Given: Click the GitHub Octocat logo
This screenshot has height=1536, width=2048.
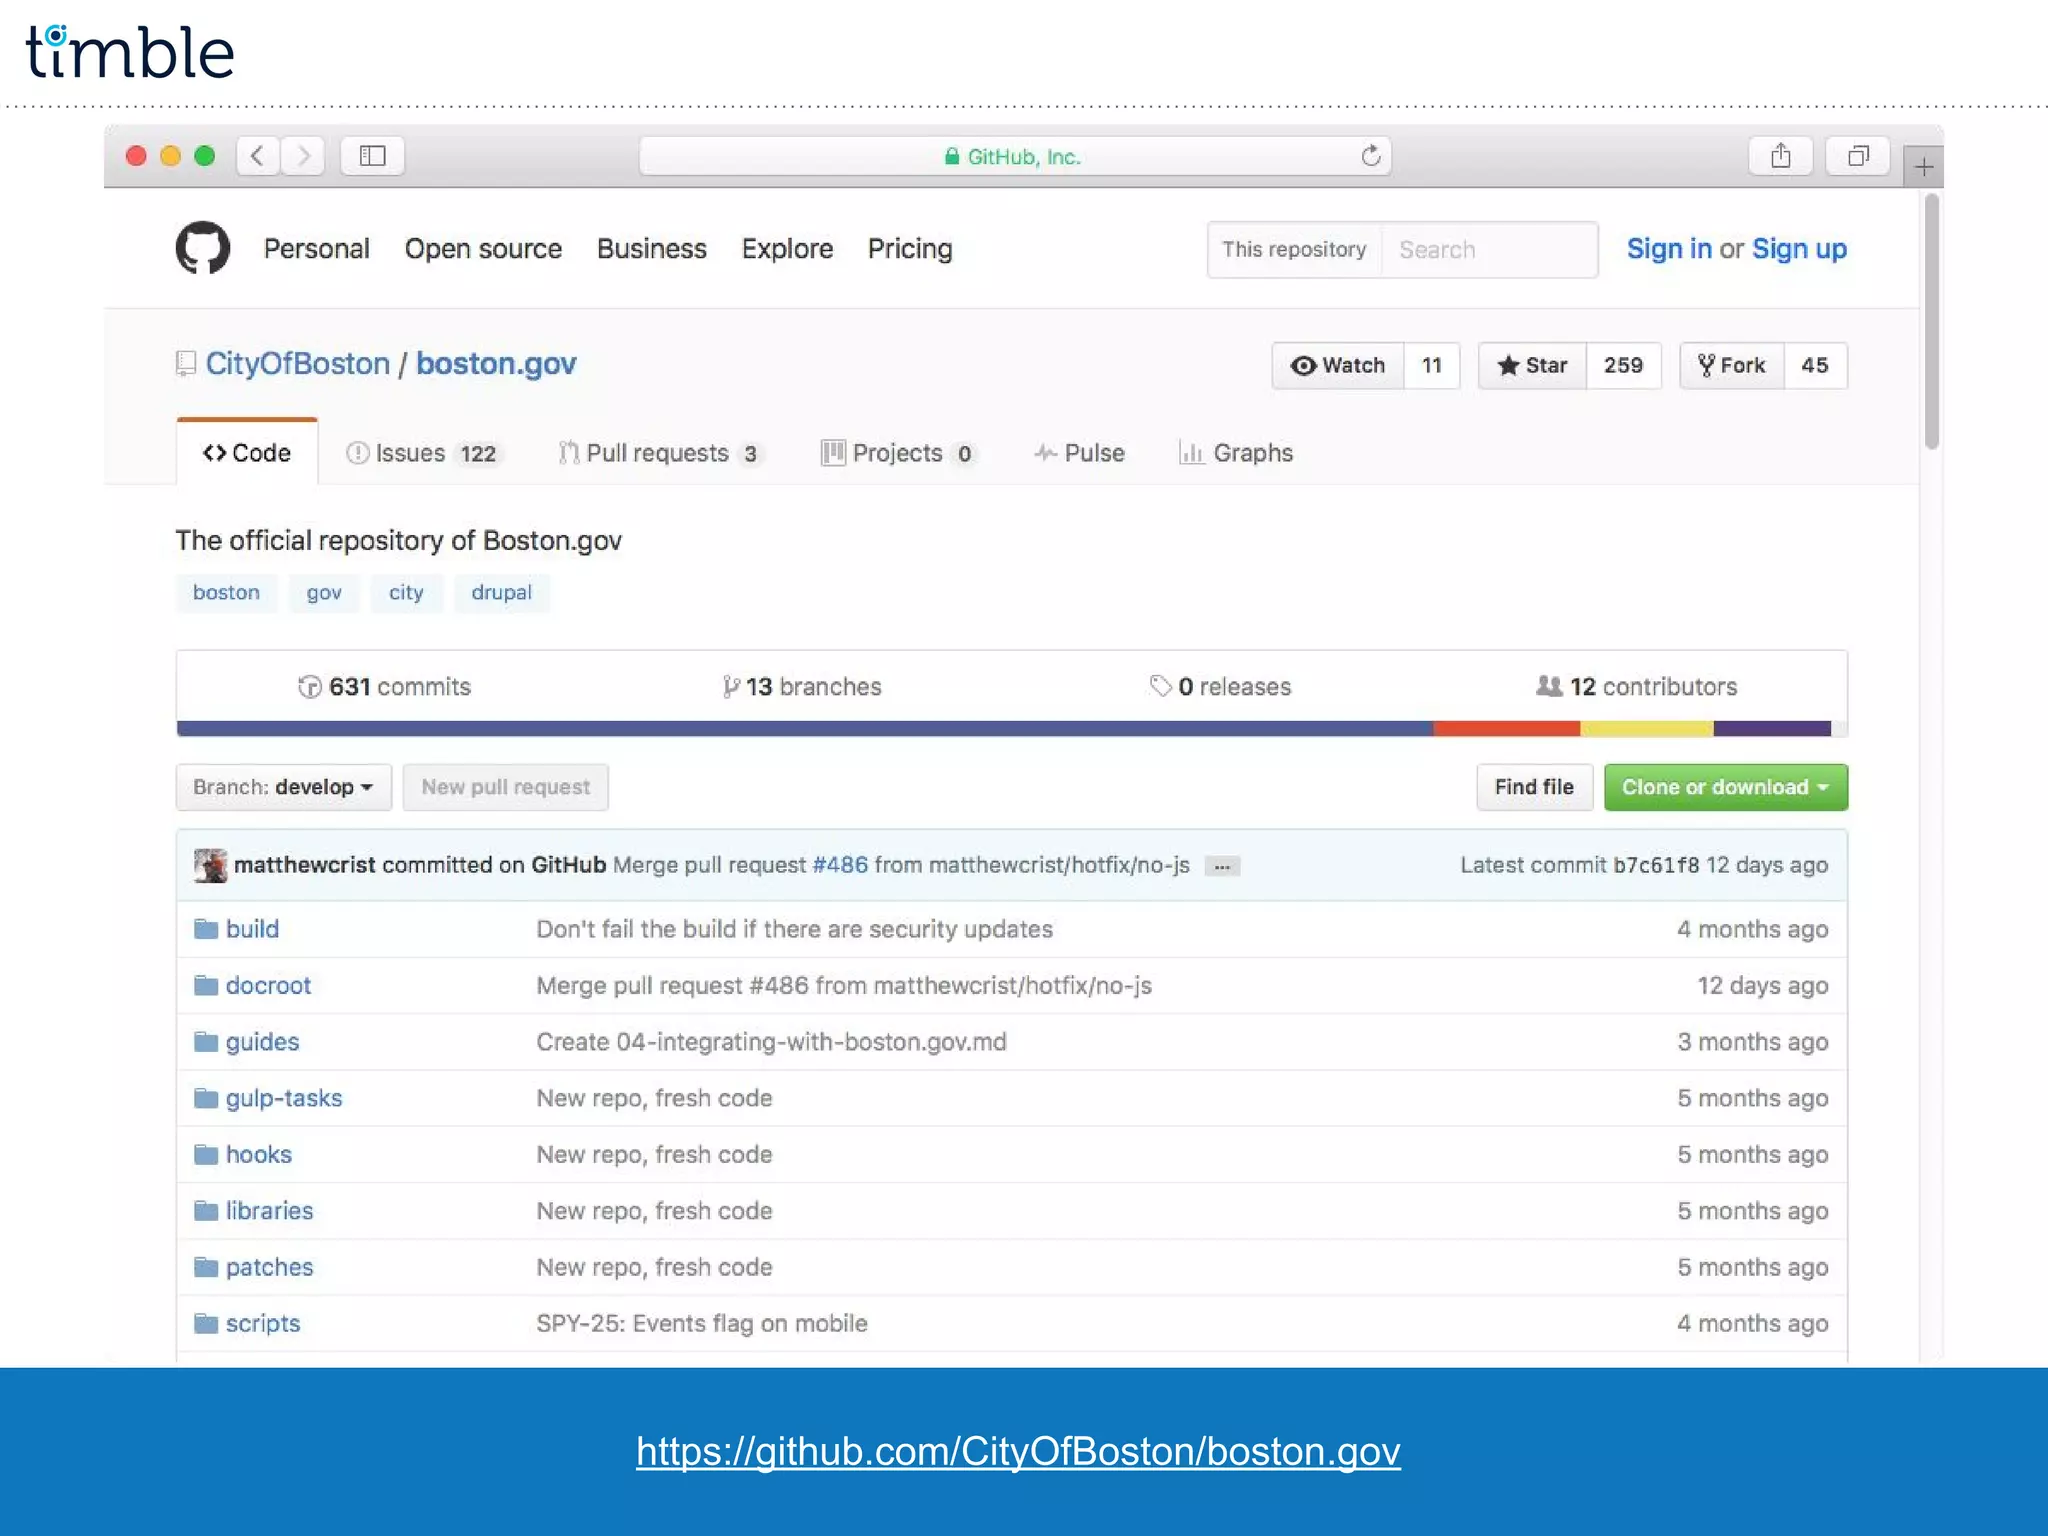Looking at the screenshot, I should click(203, 247).
